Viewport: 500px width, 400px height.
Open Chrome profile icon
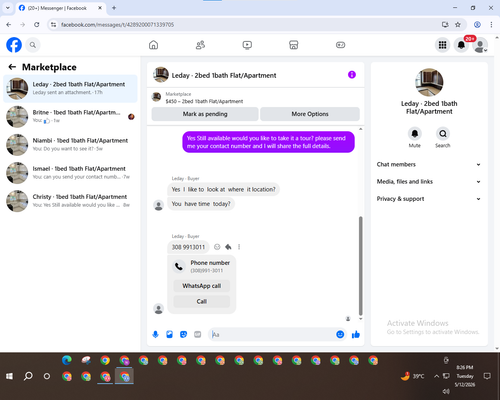[x=477, y=25]
